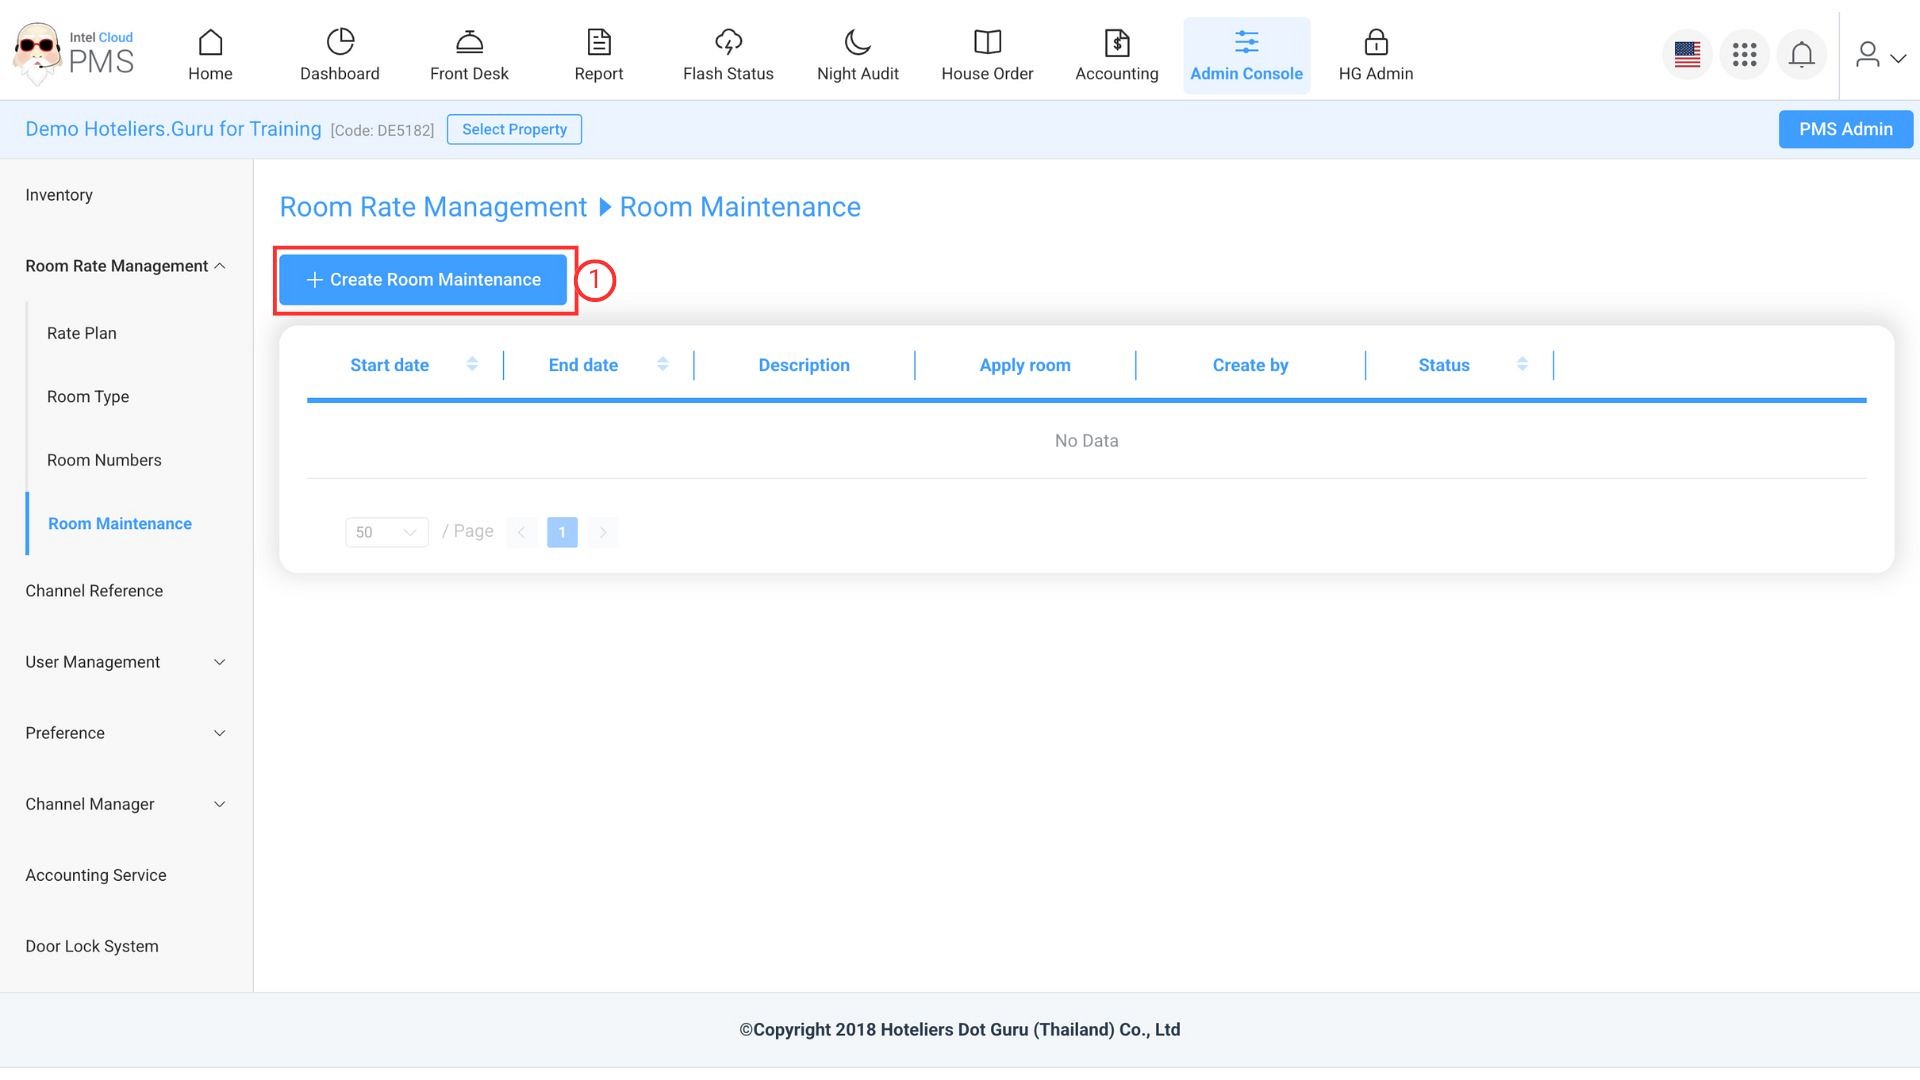Open the Flash Status cloud icon
The image size is (1920, 1080).
728,42
